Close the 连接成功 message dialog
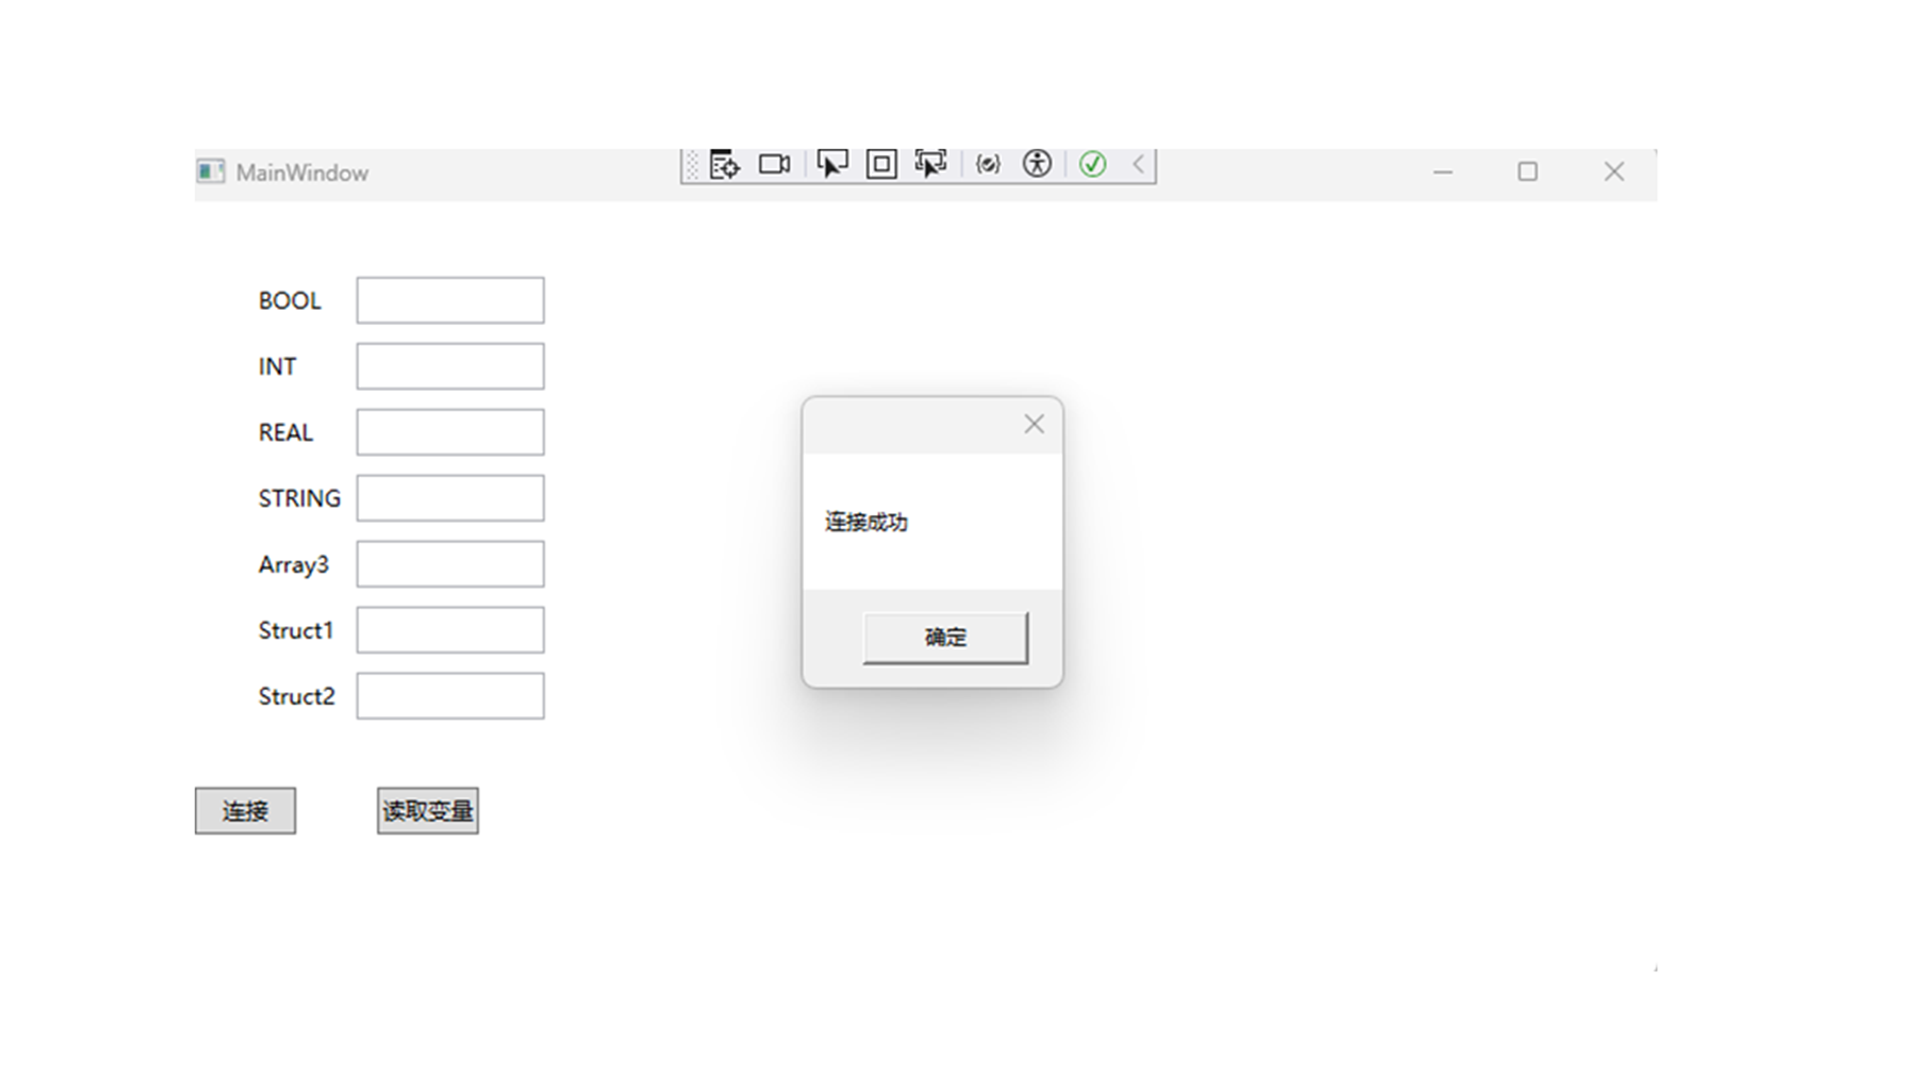 point(1034,424)
